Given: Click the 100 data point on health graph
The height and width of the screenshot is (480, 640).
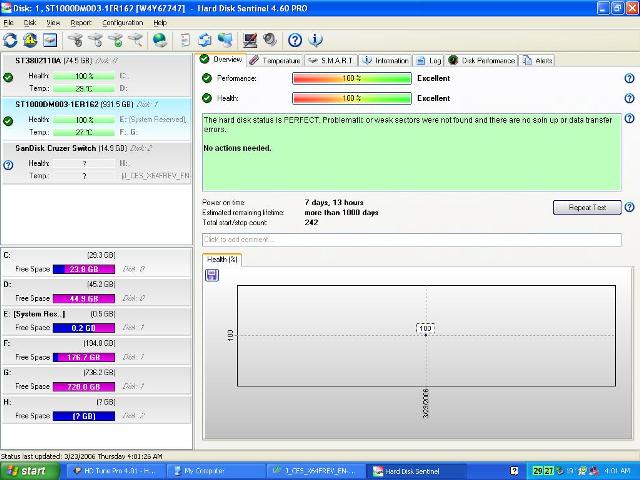Looking at the screenshot, I should (x=426, y=335).
